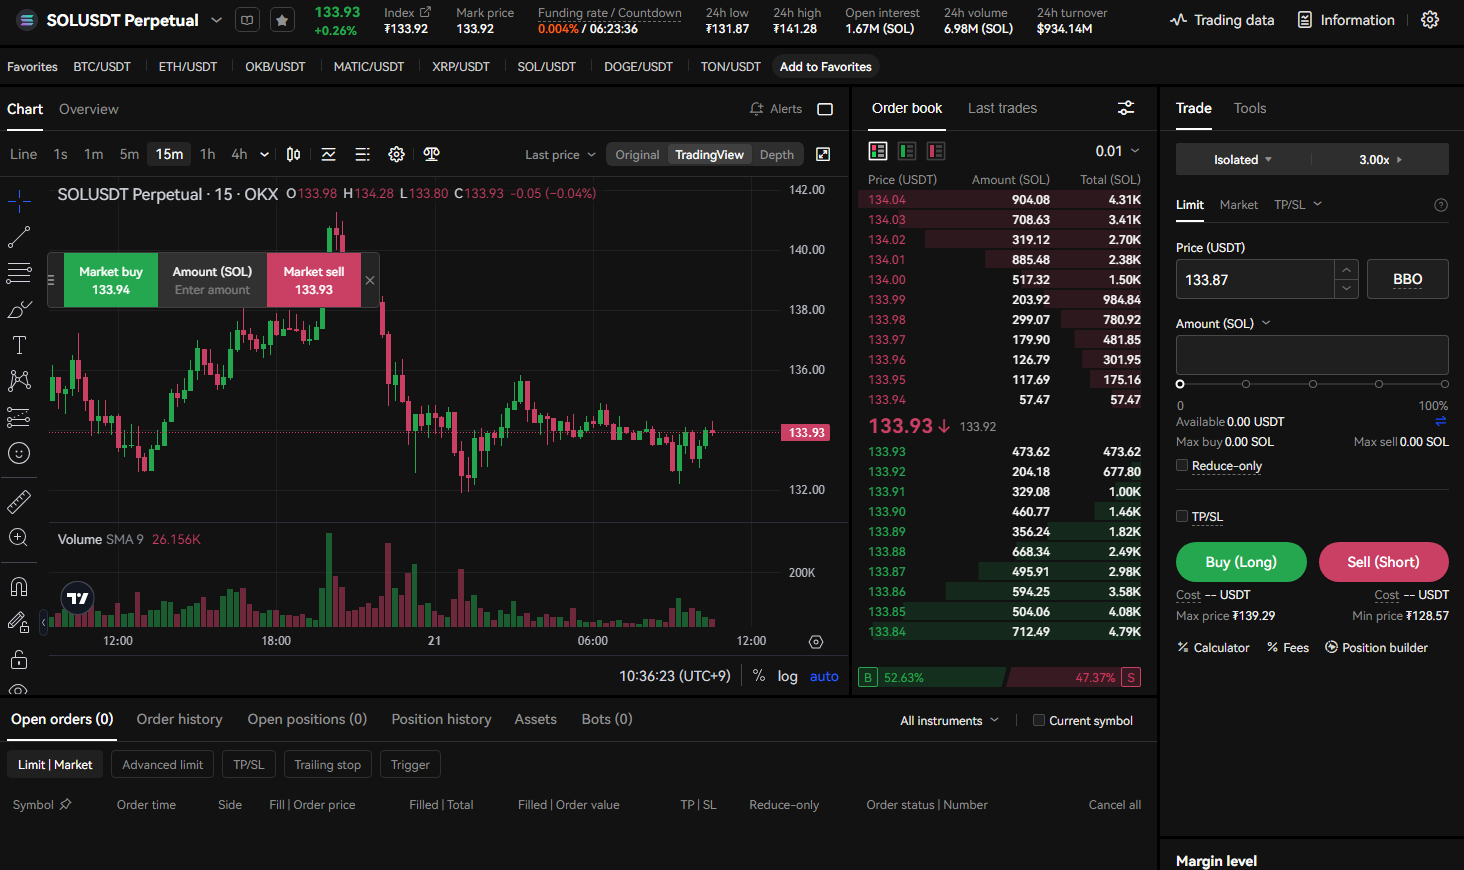Expand more timeframe options chevron

point(264,154)
